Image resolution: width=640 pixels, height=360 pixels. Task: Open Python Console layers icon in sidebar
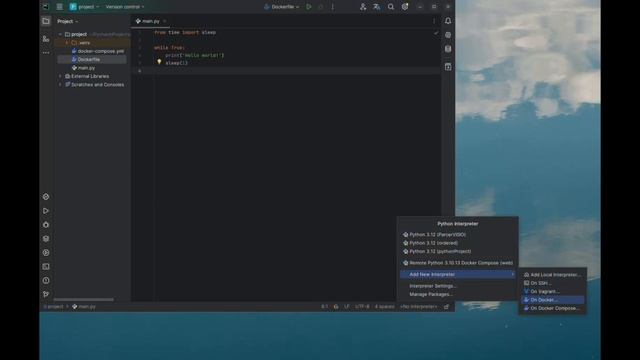tap(46, 238)
